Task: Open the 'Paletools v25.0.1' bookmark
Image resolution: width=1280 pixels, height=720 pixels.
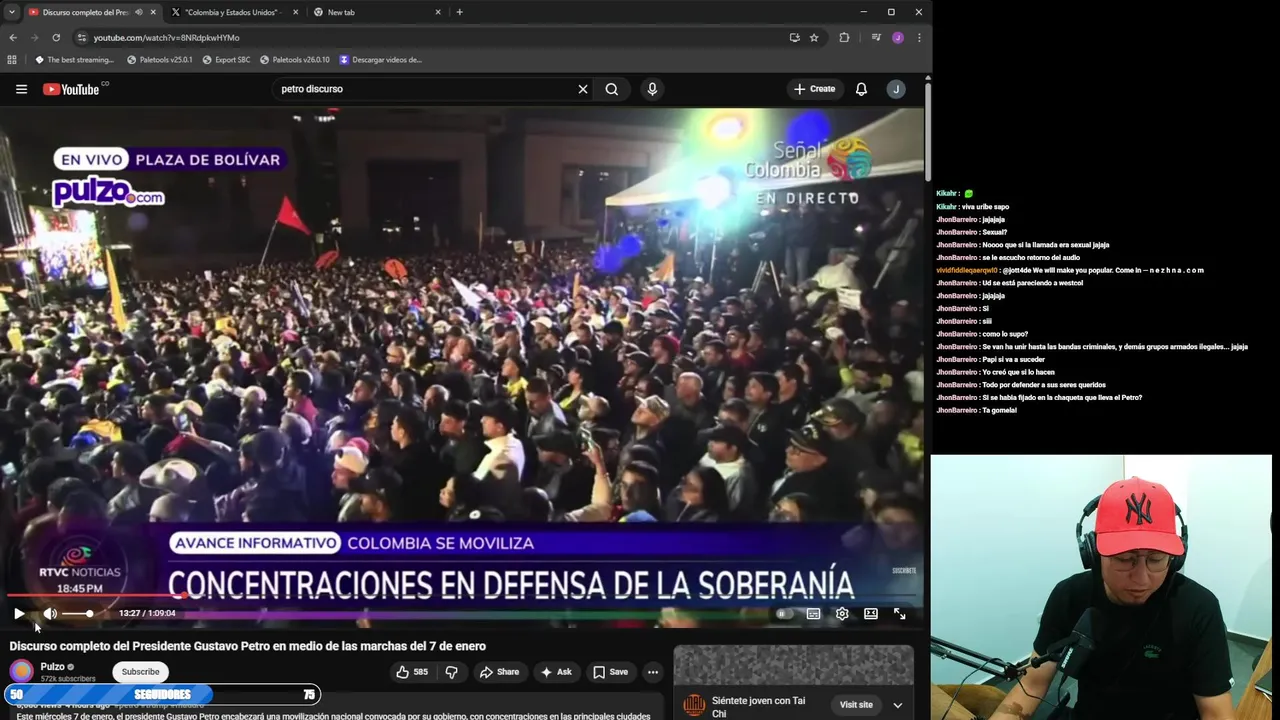Action: click(159, 59)
